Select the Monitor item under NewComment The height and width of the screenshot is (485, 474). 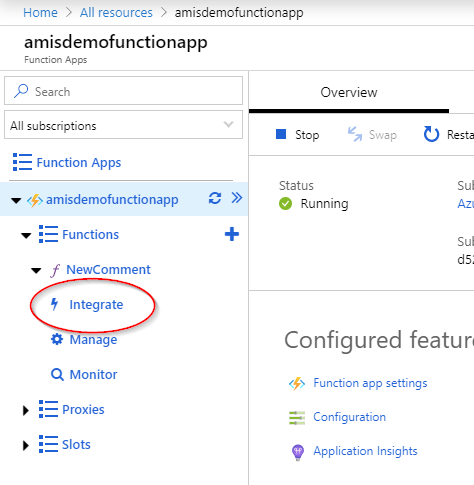tap(93, 374)
